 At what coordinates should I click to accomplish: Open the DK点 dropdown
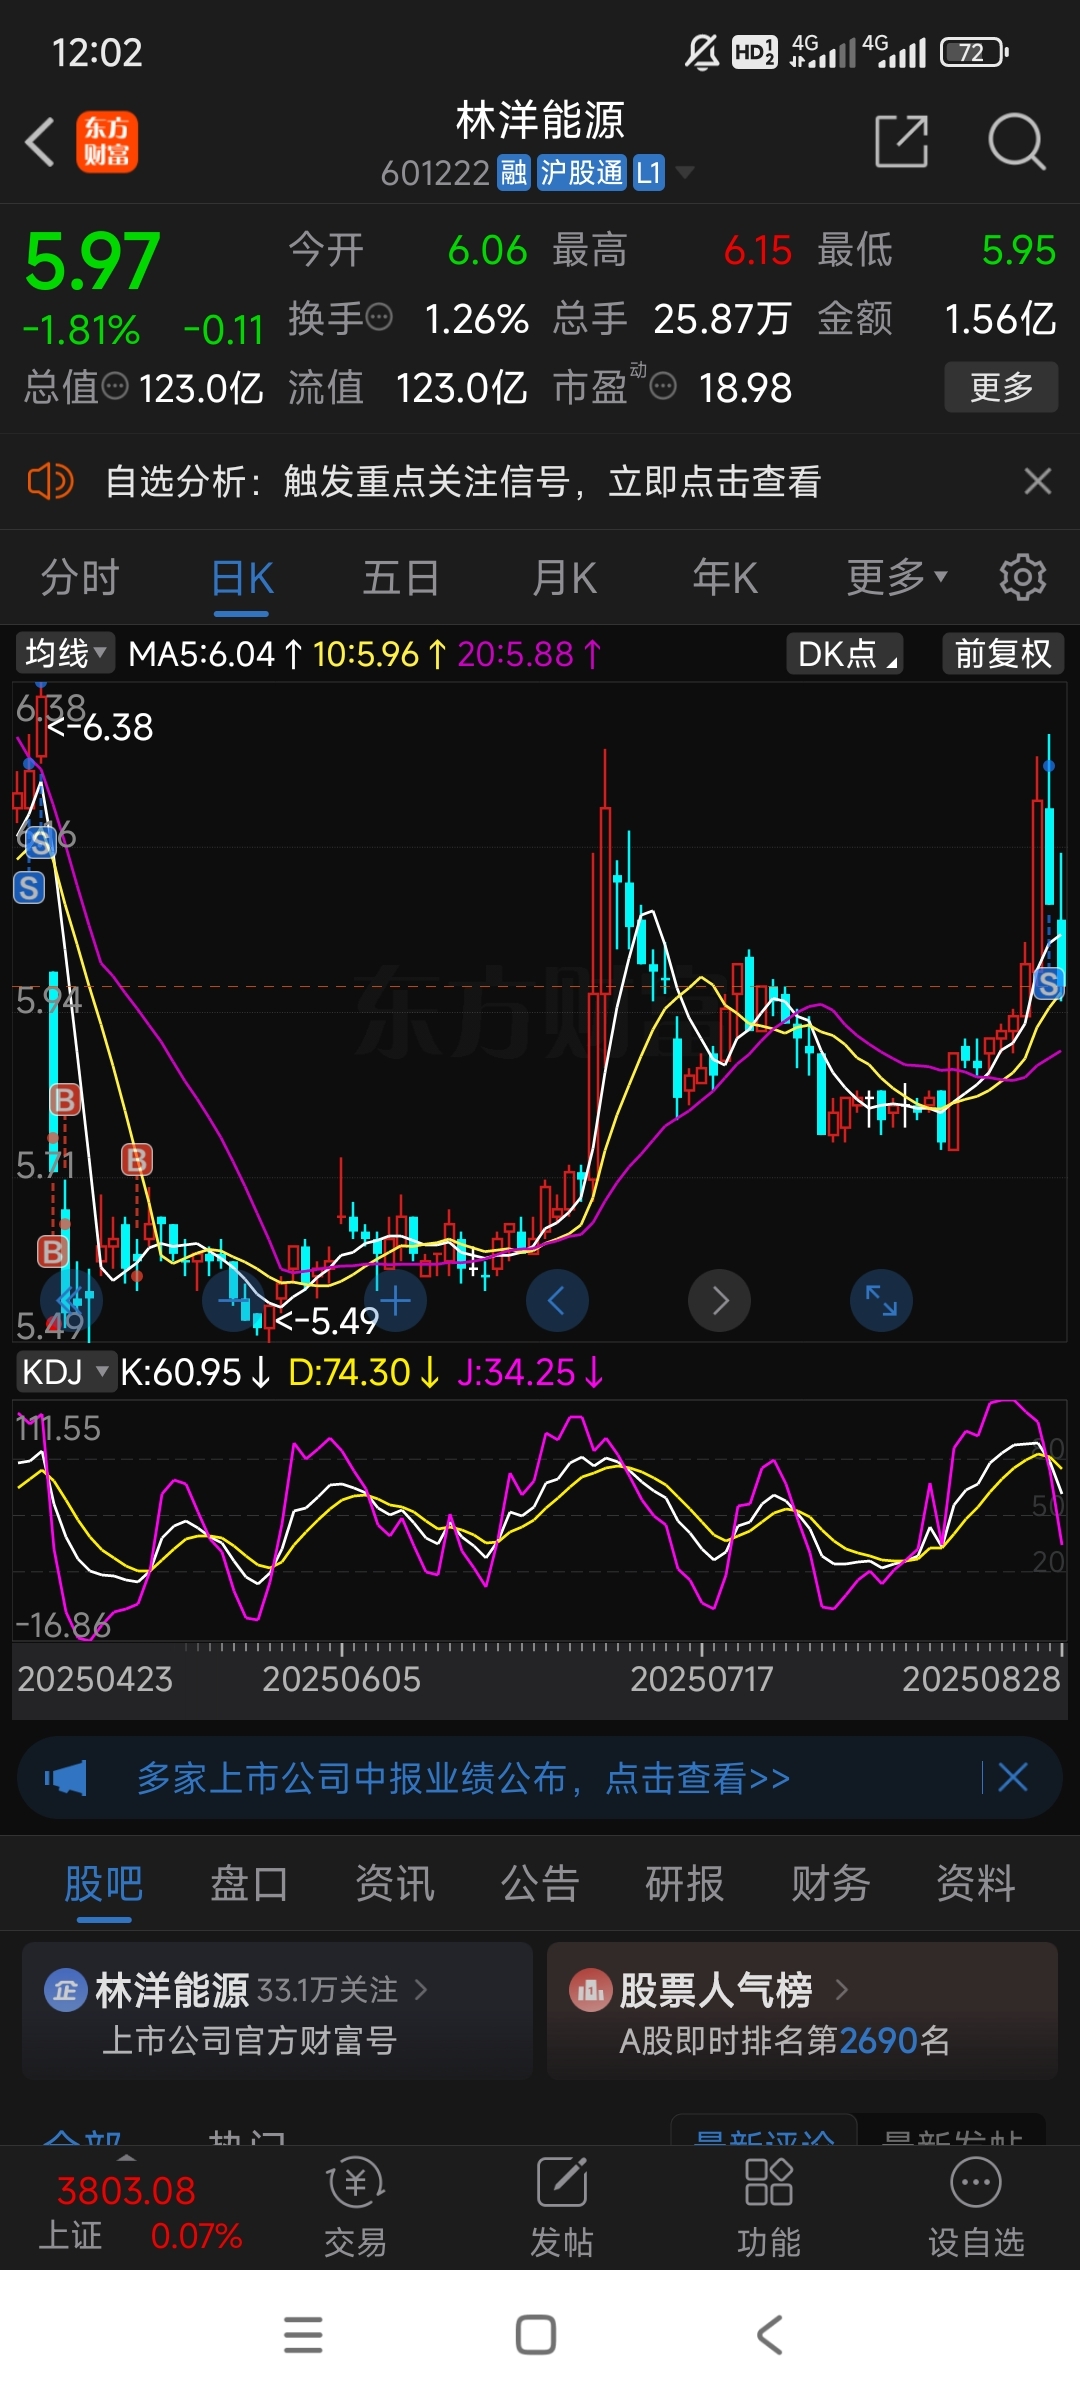pos(845,653)
